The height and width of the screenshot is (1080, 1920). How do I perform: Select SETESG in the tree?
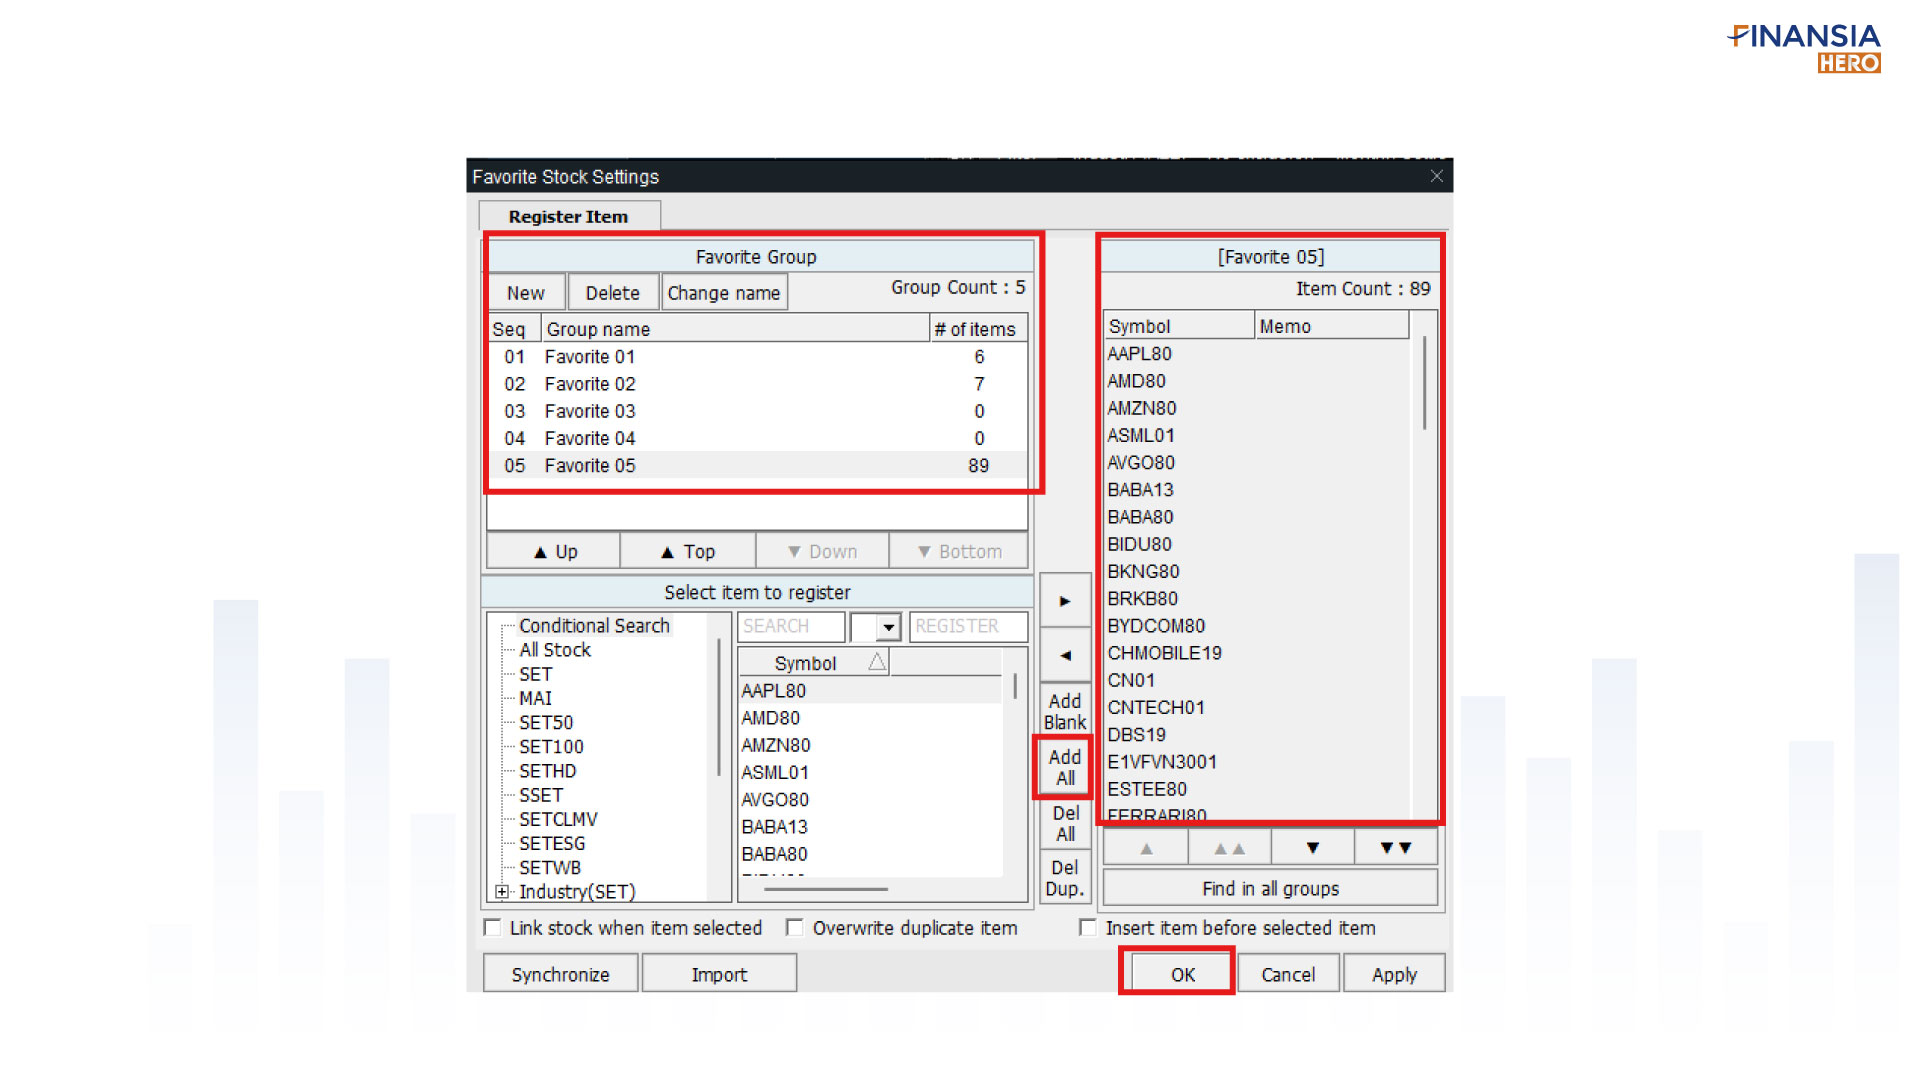[552, 843]
